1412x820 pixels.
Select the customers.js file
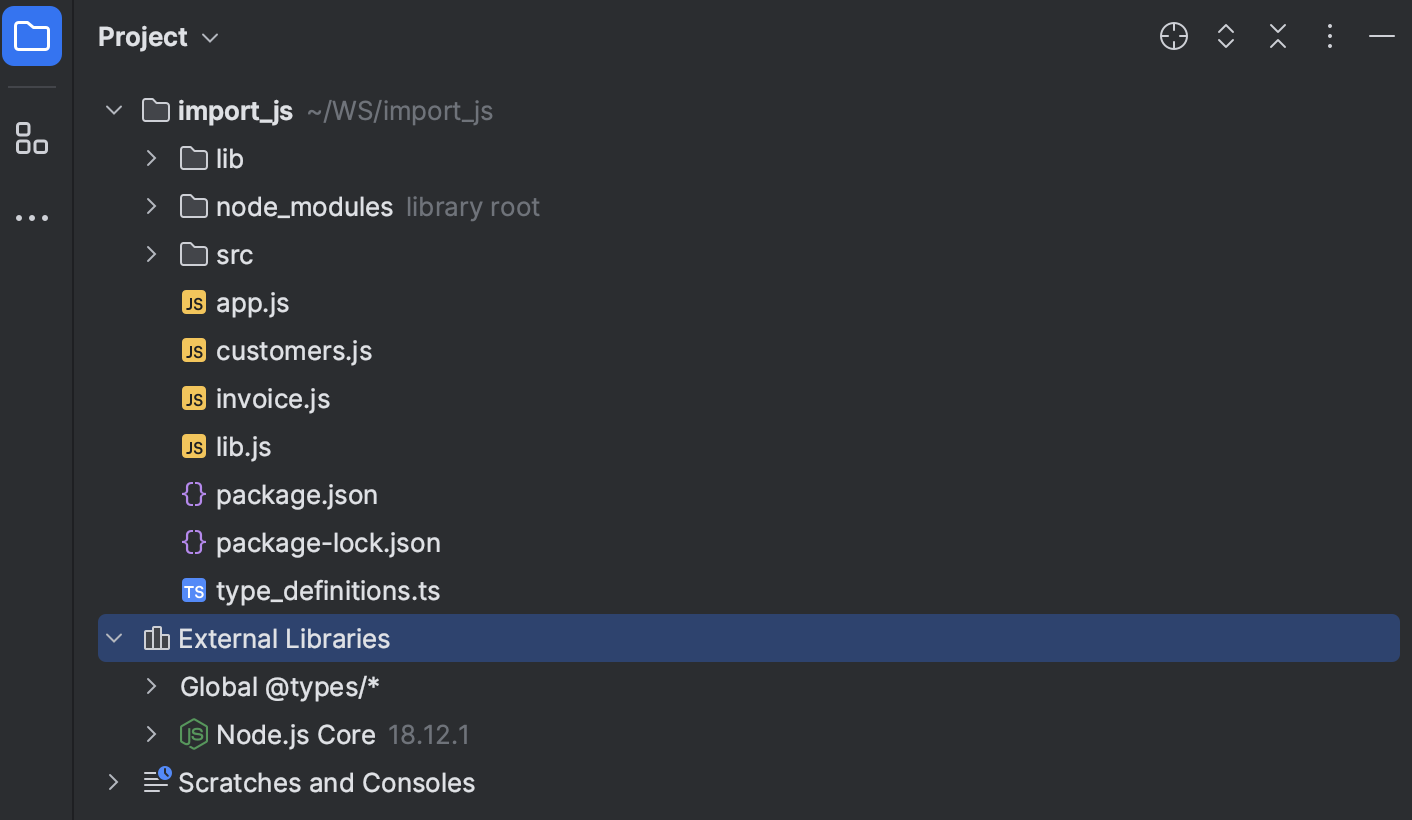coord(294,350)
